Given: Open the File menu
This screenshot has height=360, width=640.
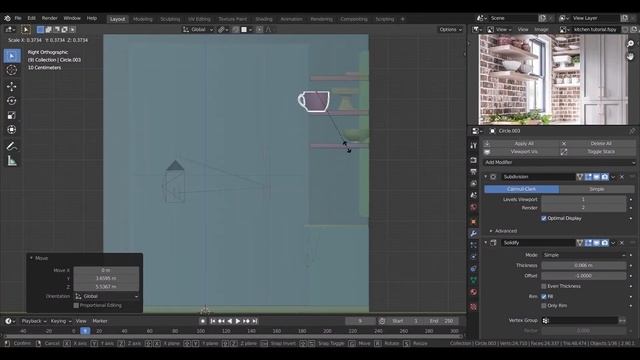Looking at the screenshot, I should (18, 18).
